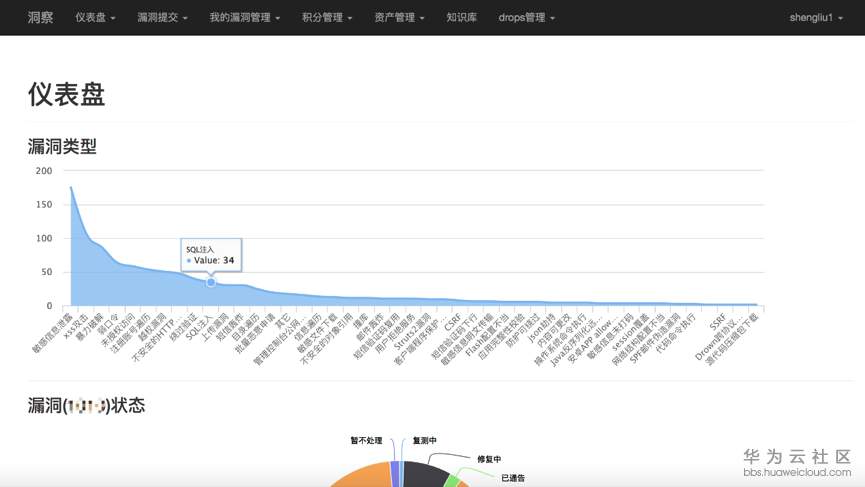Viewport: 865px width, 487px height.
Task: Open the 资产管理 dropdown
Action: click(x=399, y=18)
